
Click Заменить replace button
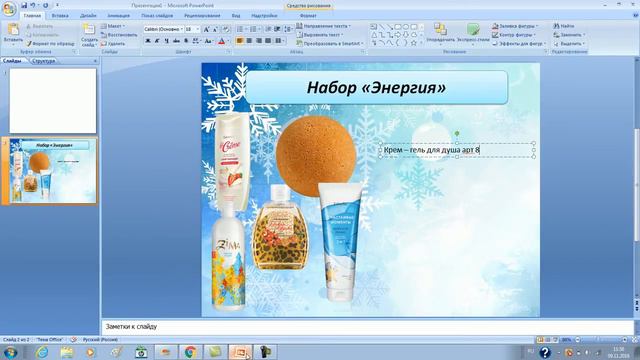(x=569, y=35)
